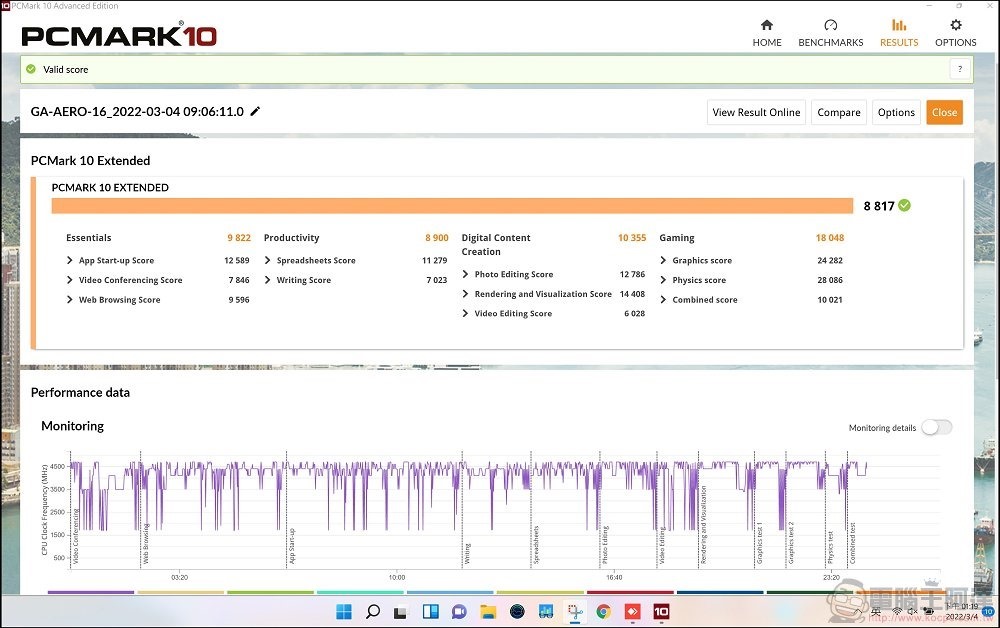
Task: Click the Video Conferencing marker in chart
Action: point(75,536)
